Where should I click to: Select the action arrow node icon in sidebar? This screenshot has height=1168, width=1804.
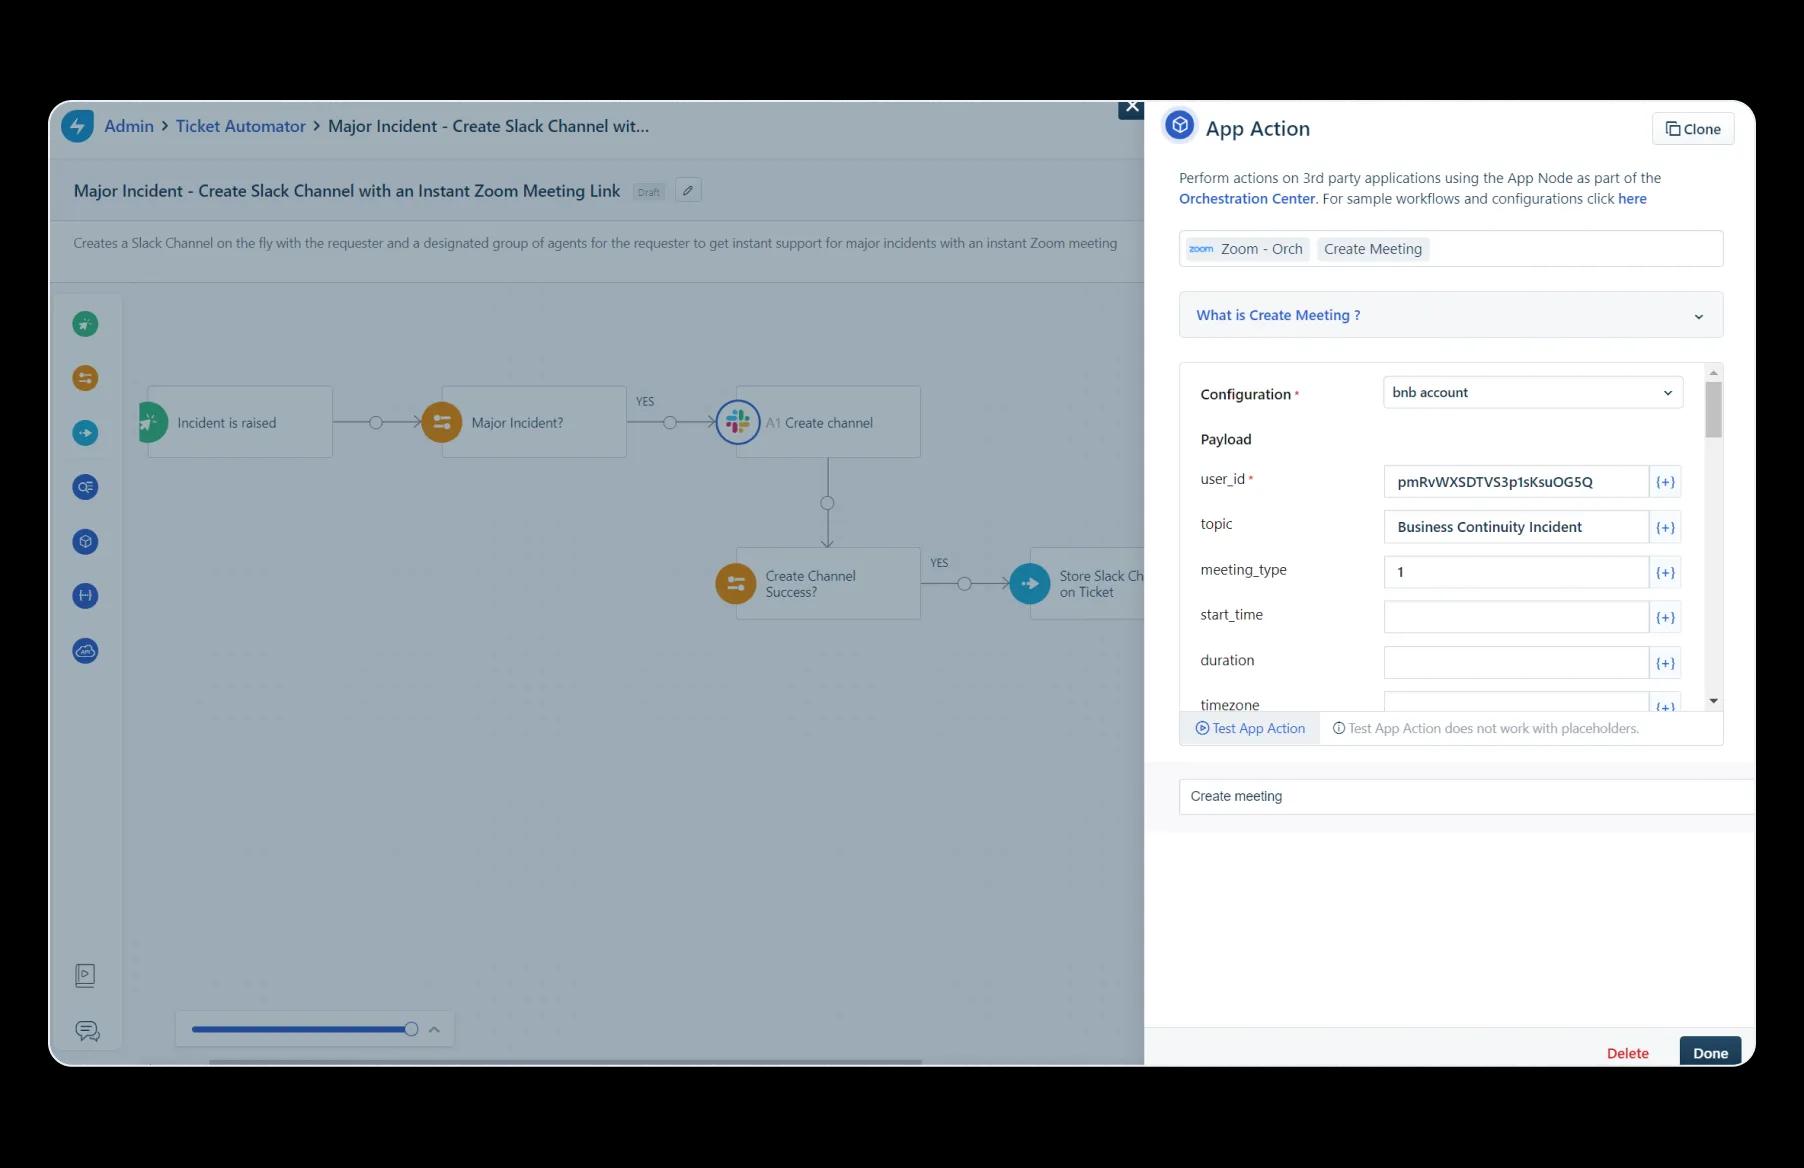85,433
